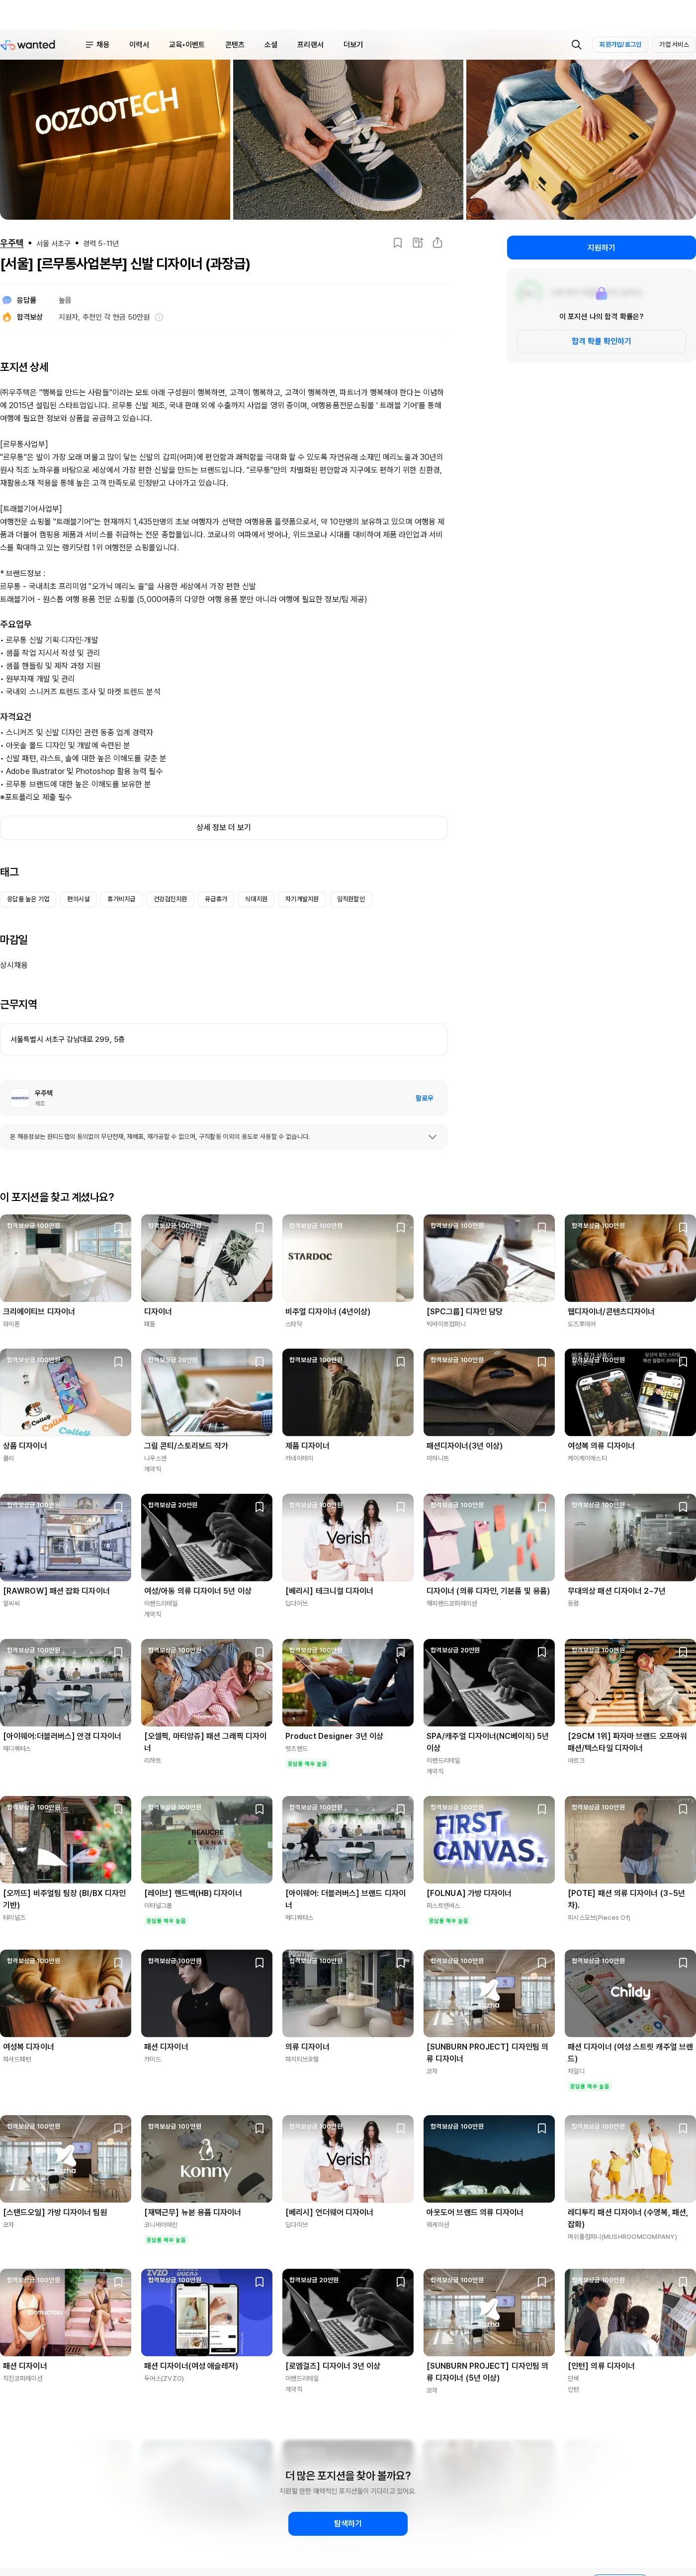The width and height of the screenshot is (696, 2576).
Task: Click the 건강검진지원 tag
Action: [170, 899]
